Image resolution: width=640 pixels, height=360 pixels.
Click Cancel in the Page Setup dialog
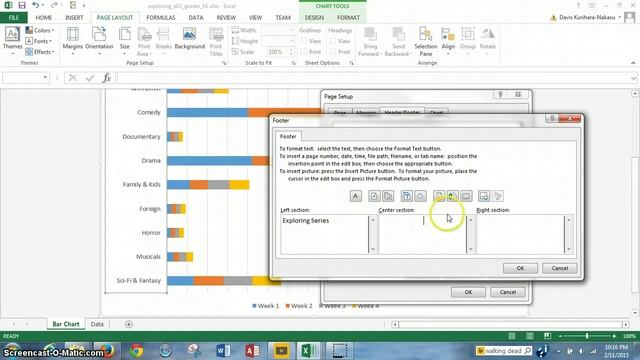(x=508, y=292)
